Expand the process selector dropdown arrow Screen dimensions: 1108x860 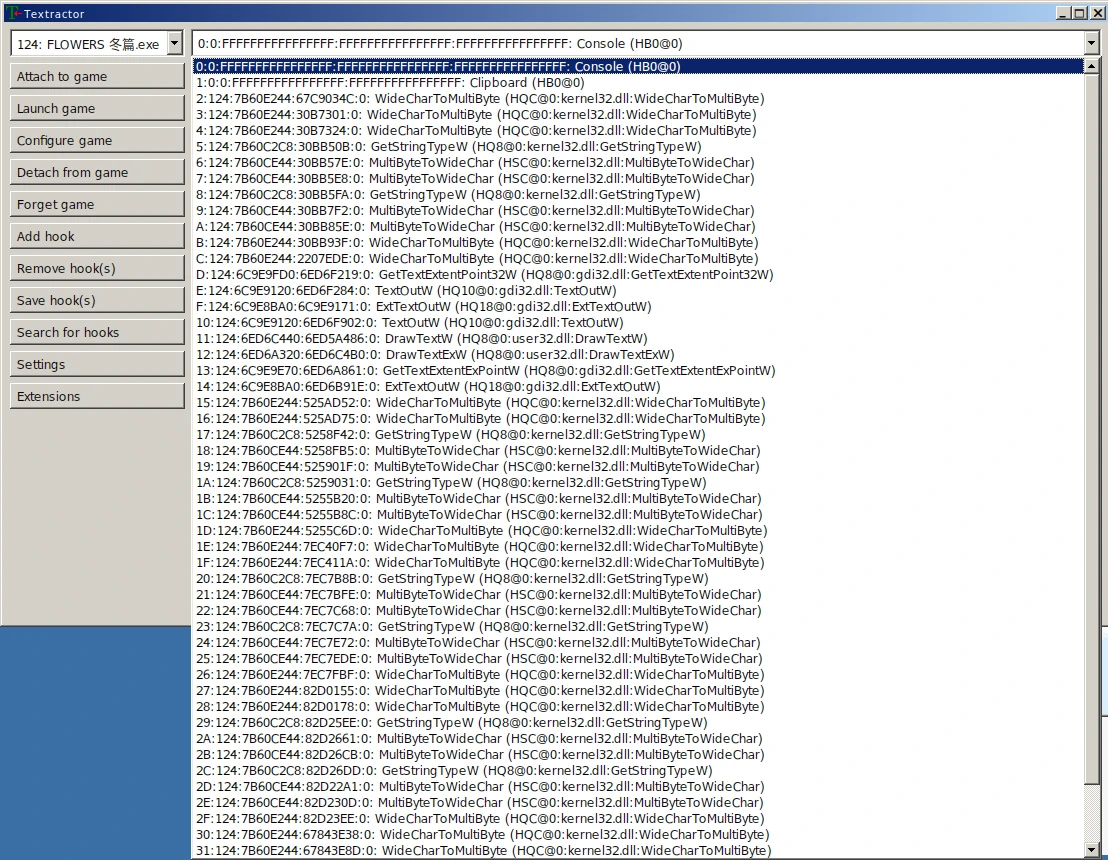click(175, 43)
